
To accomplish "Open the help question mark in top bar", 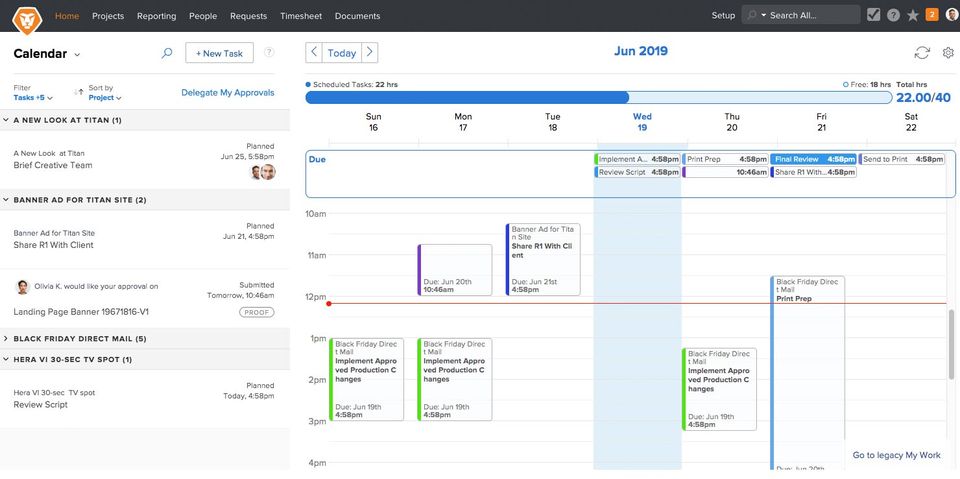I will (x=893, y=15).
